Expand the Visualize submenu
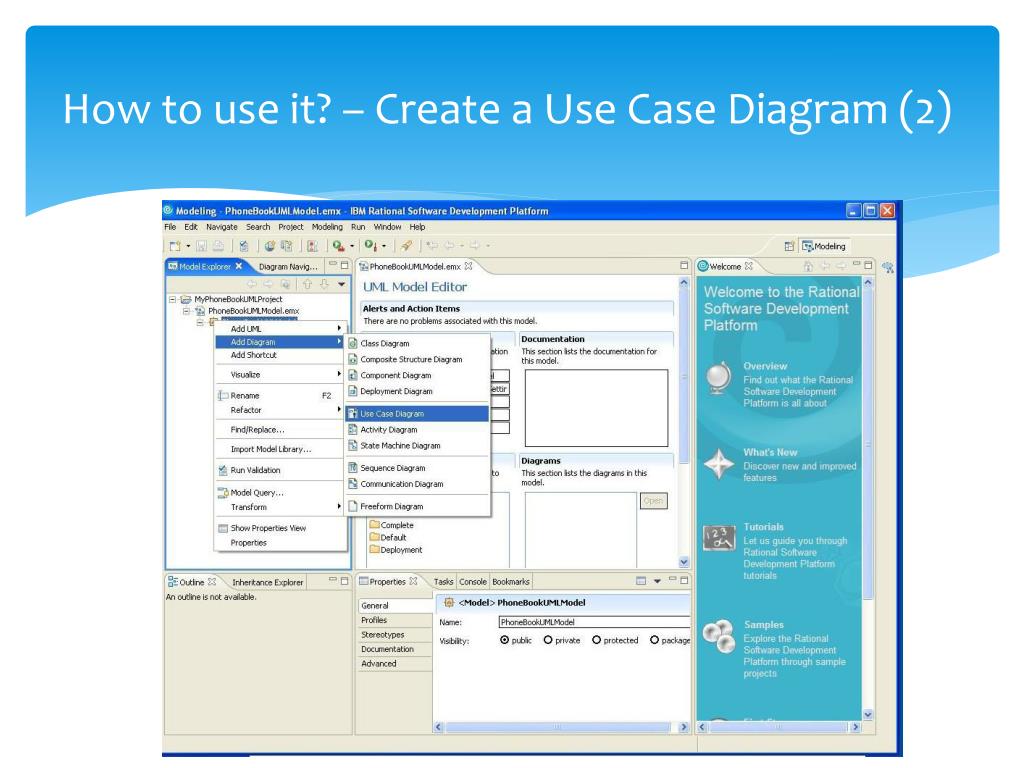This screenshot has width=1024, height=768. click(281, 374)
